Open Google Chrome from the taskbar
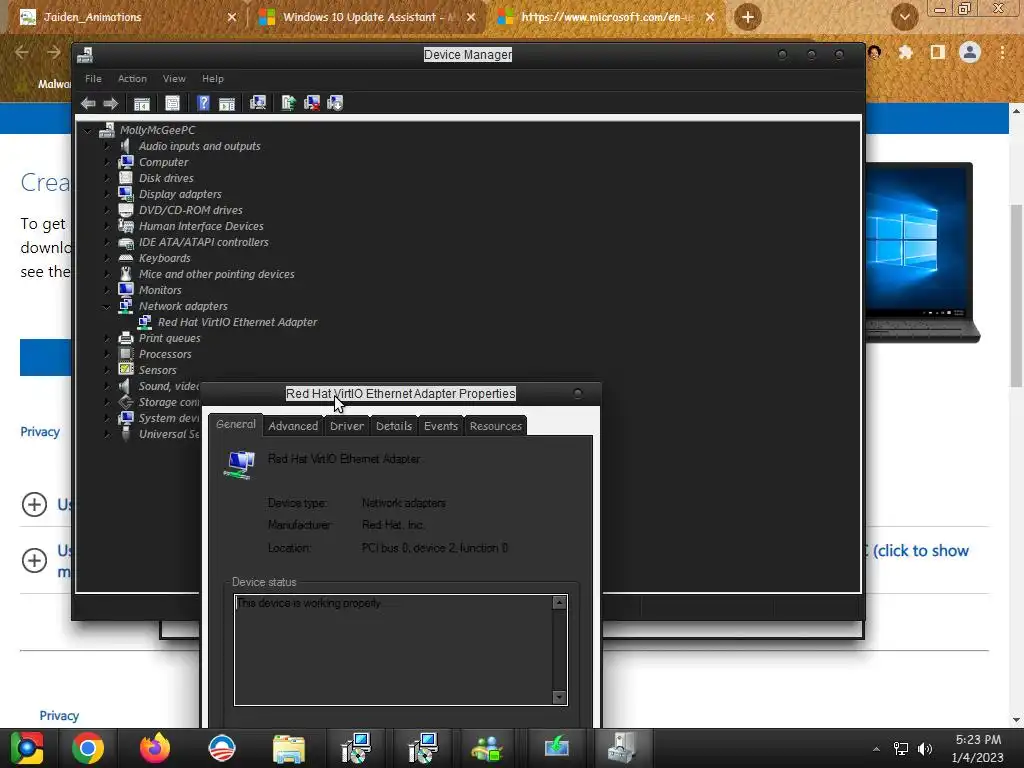Viewport: 1024px width, 768px height. [88, 748]
